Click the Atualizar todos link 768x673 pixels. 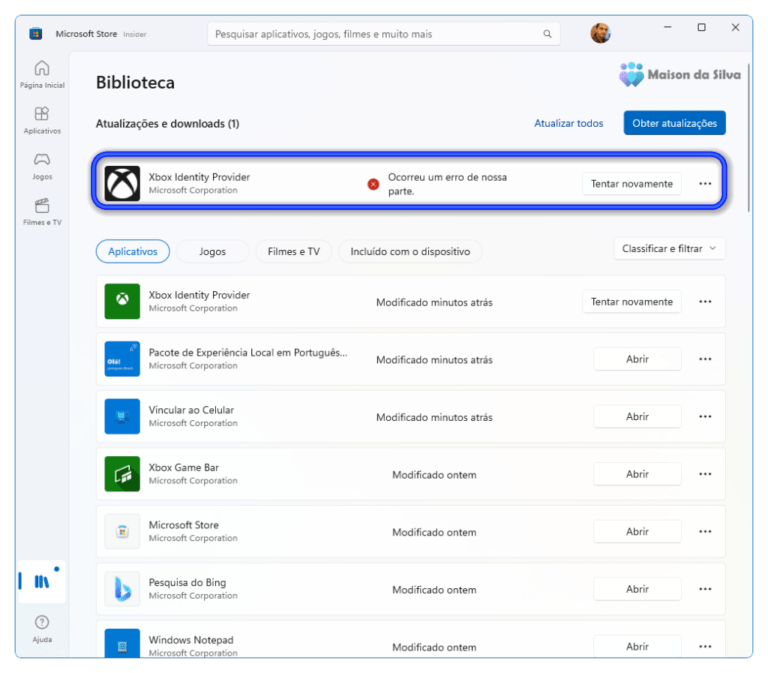[x=569, y=123]
